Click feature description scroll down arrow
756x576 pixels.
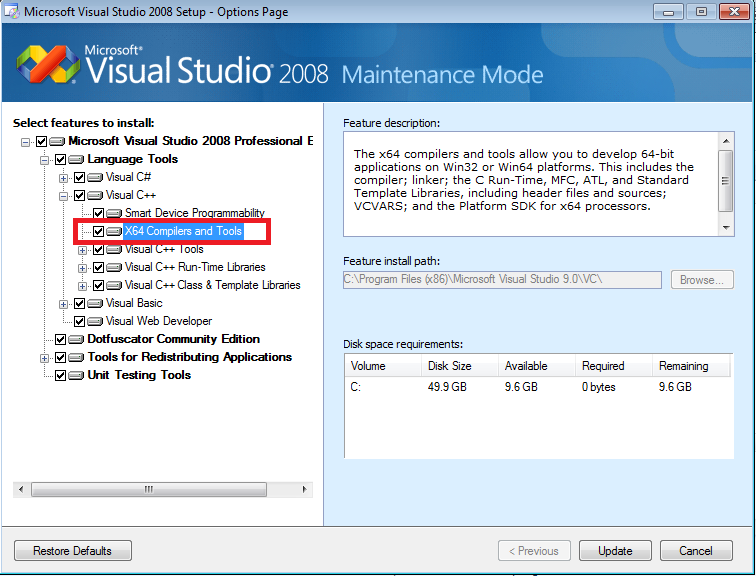(x=726, y=228)
